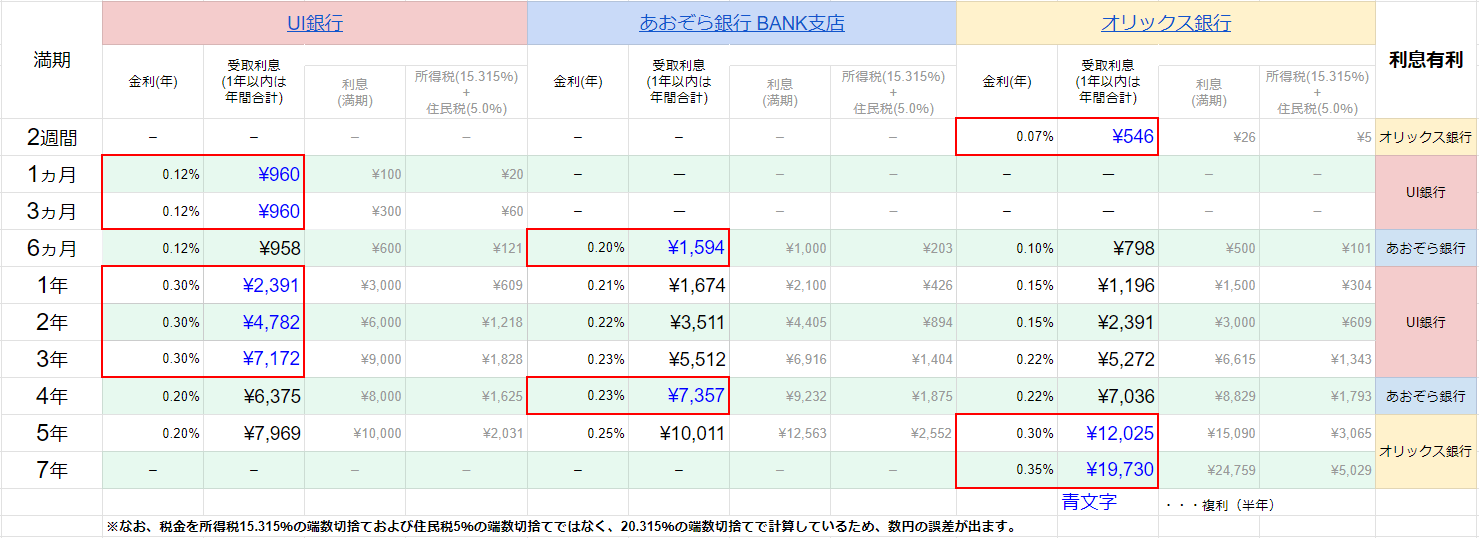
Task: Click the 0.25% rate cell
Action: click(578, 433)
